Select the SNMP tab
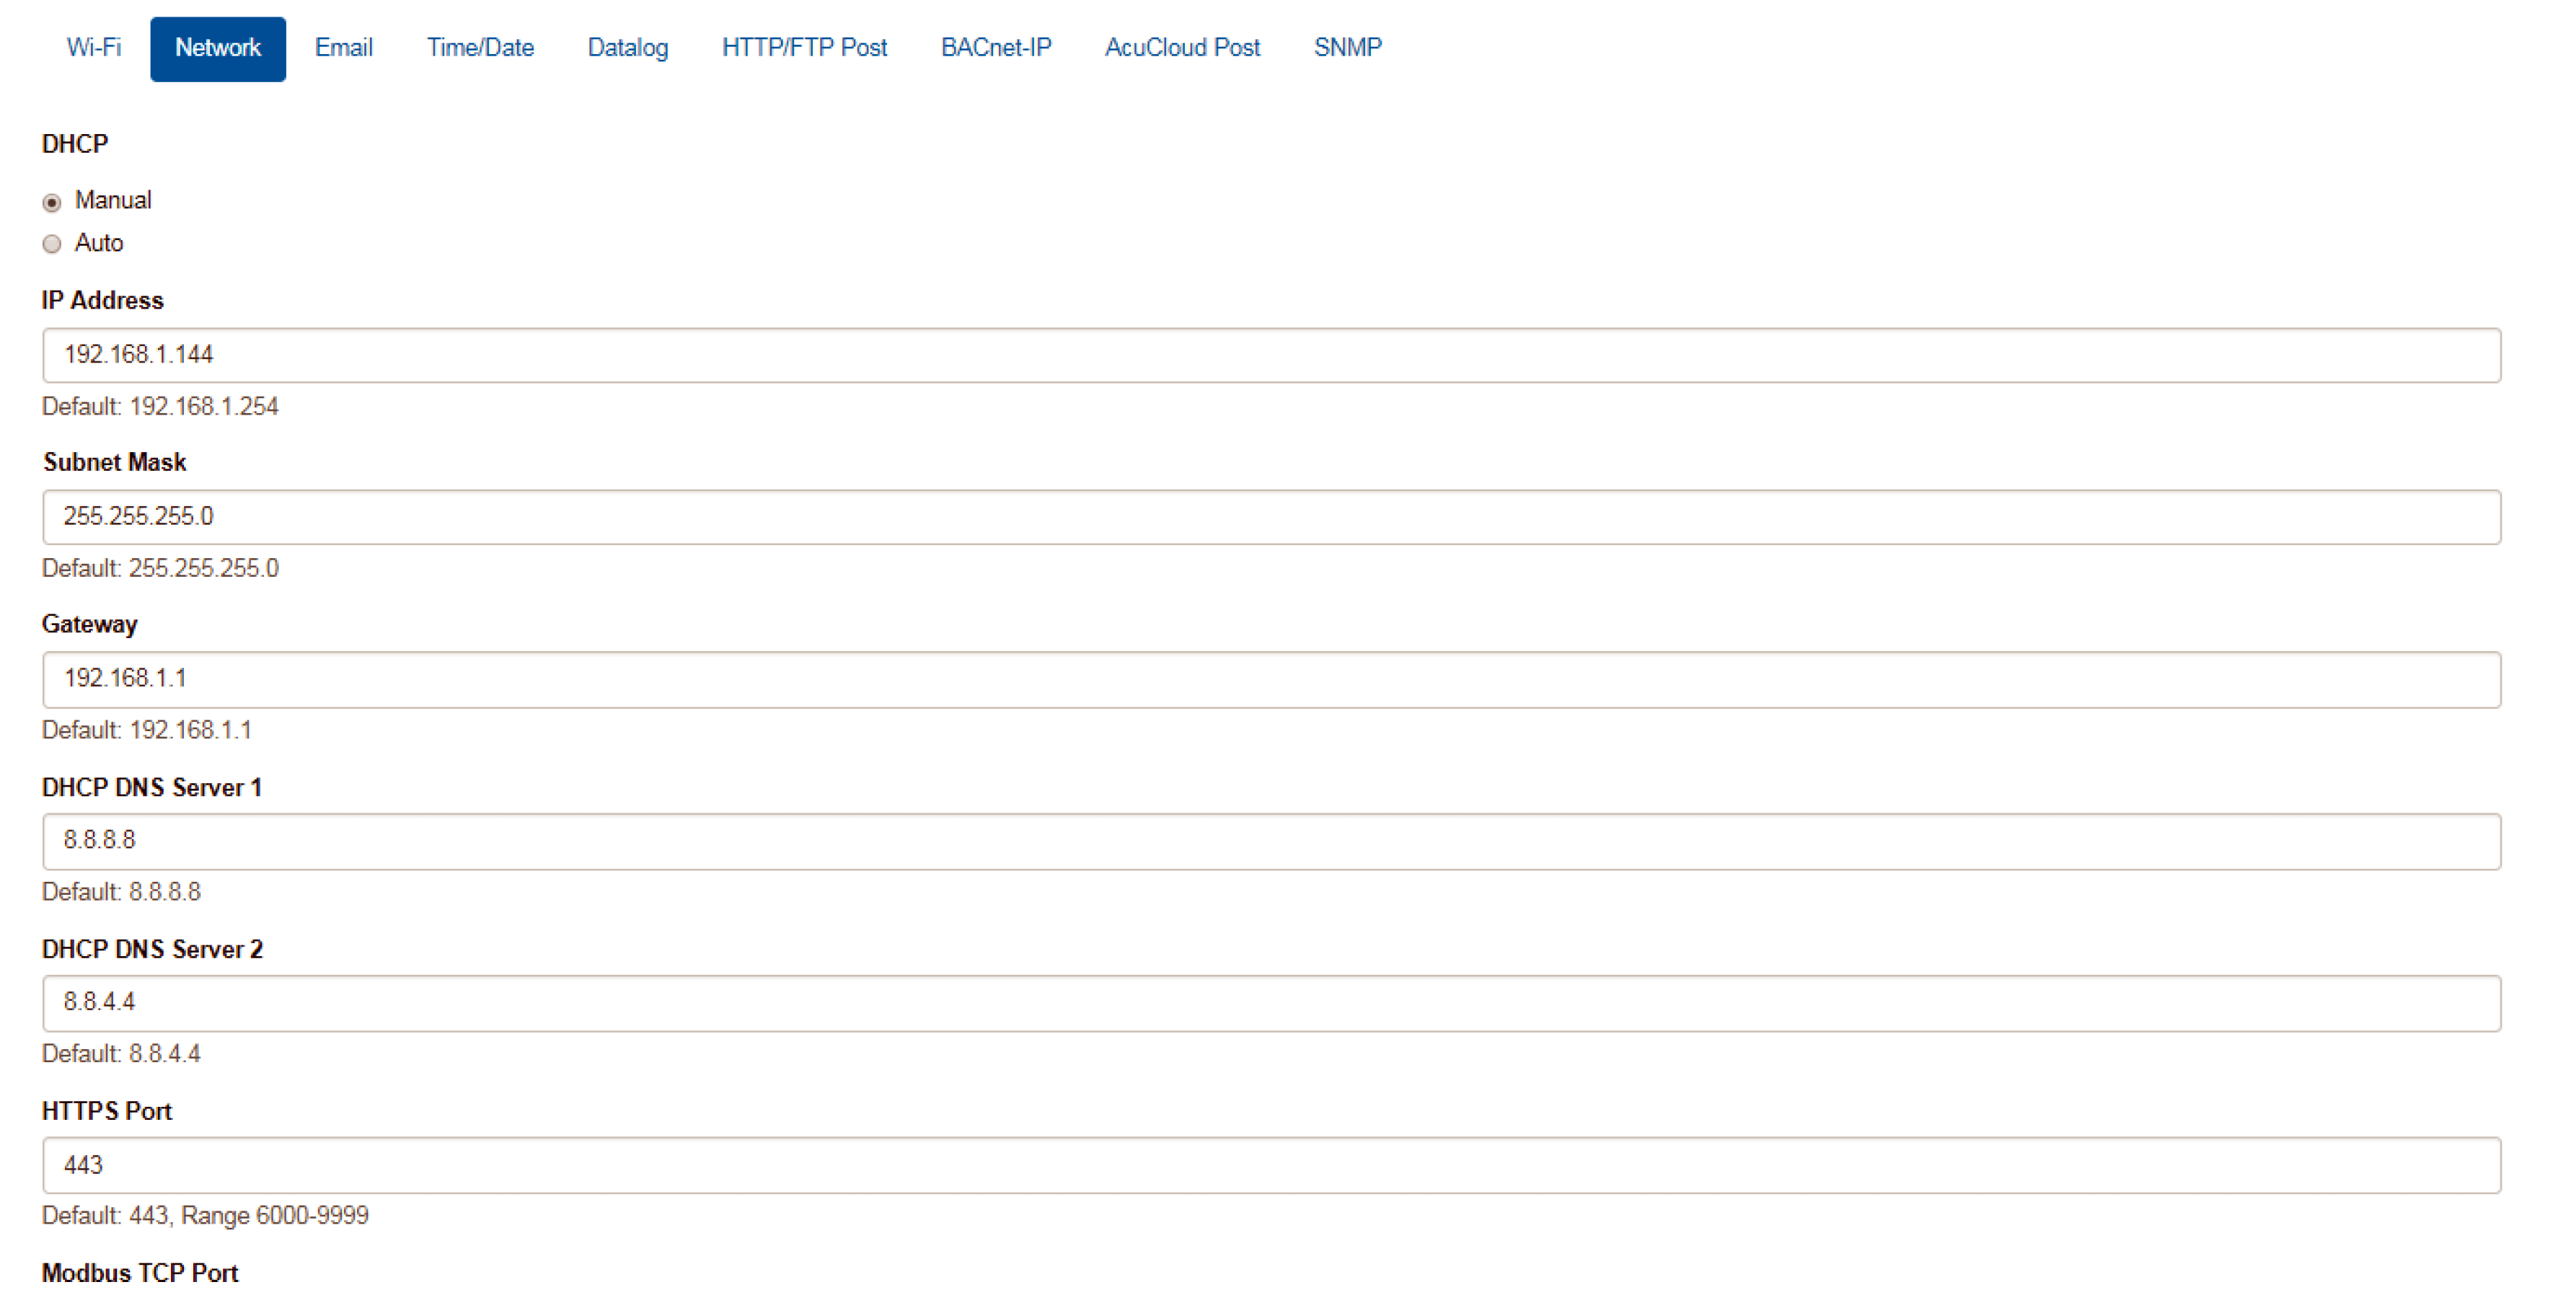Screen dimensions: 2576x1308 tap(1347, 48)
